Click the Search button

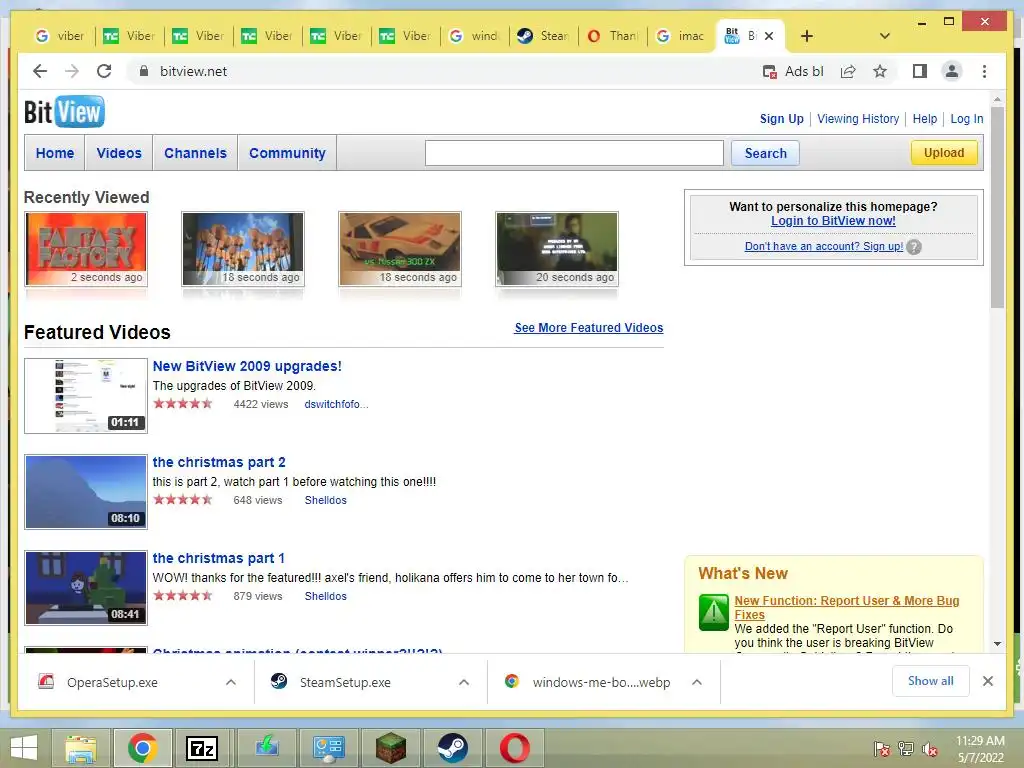[765, 153]
